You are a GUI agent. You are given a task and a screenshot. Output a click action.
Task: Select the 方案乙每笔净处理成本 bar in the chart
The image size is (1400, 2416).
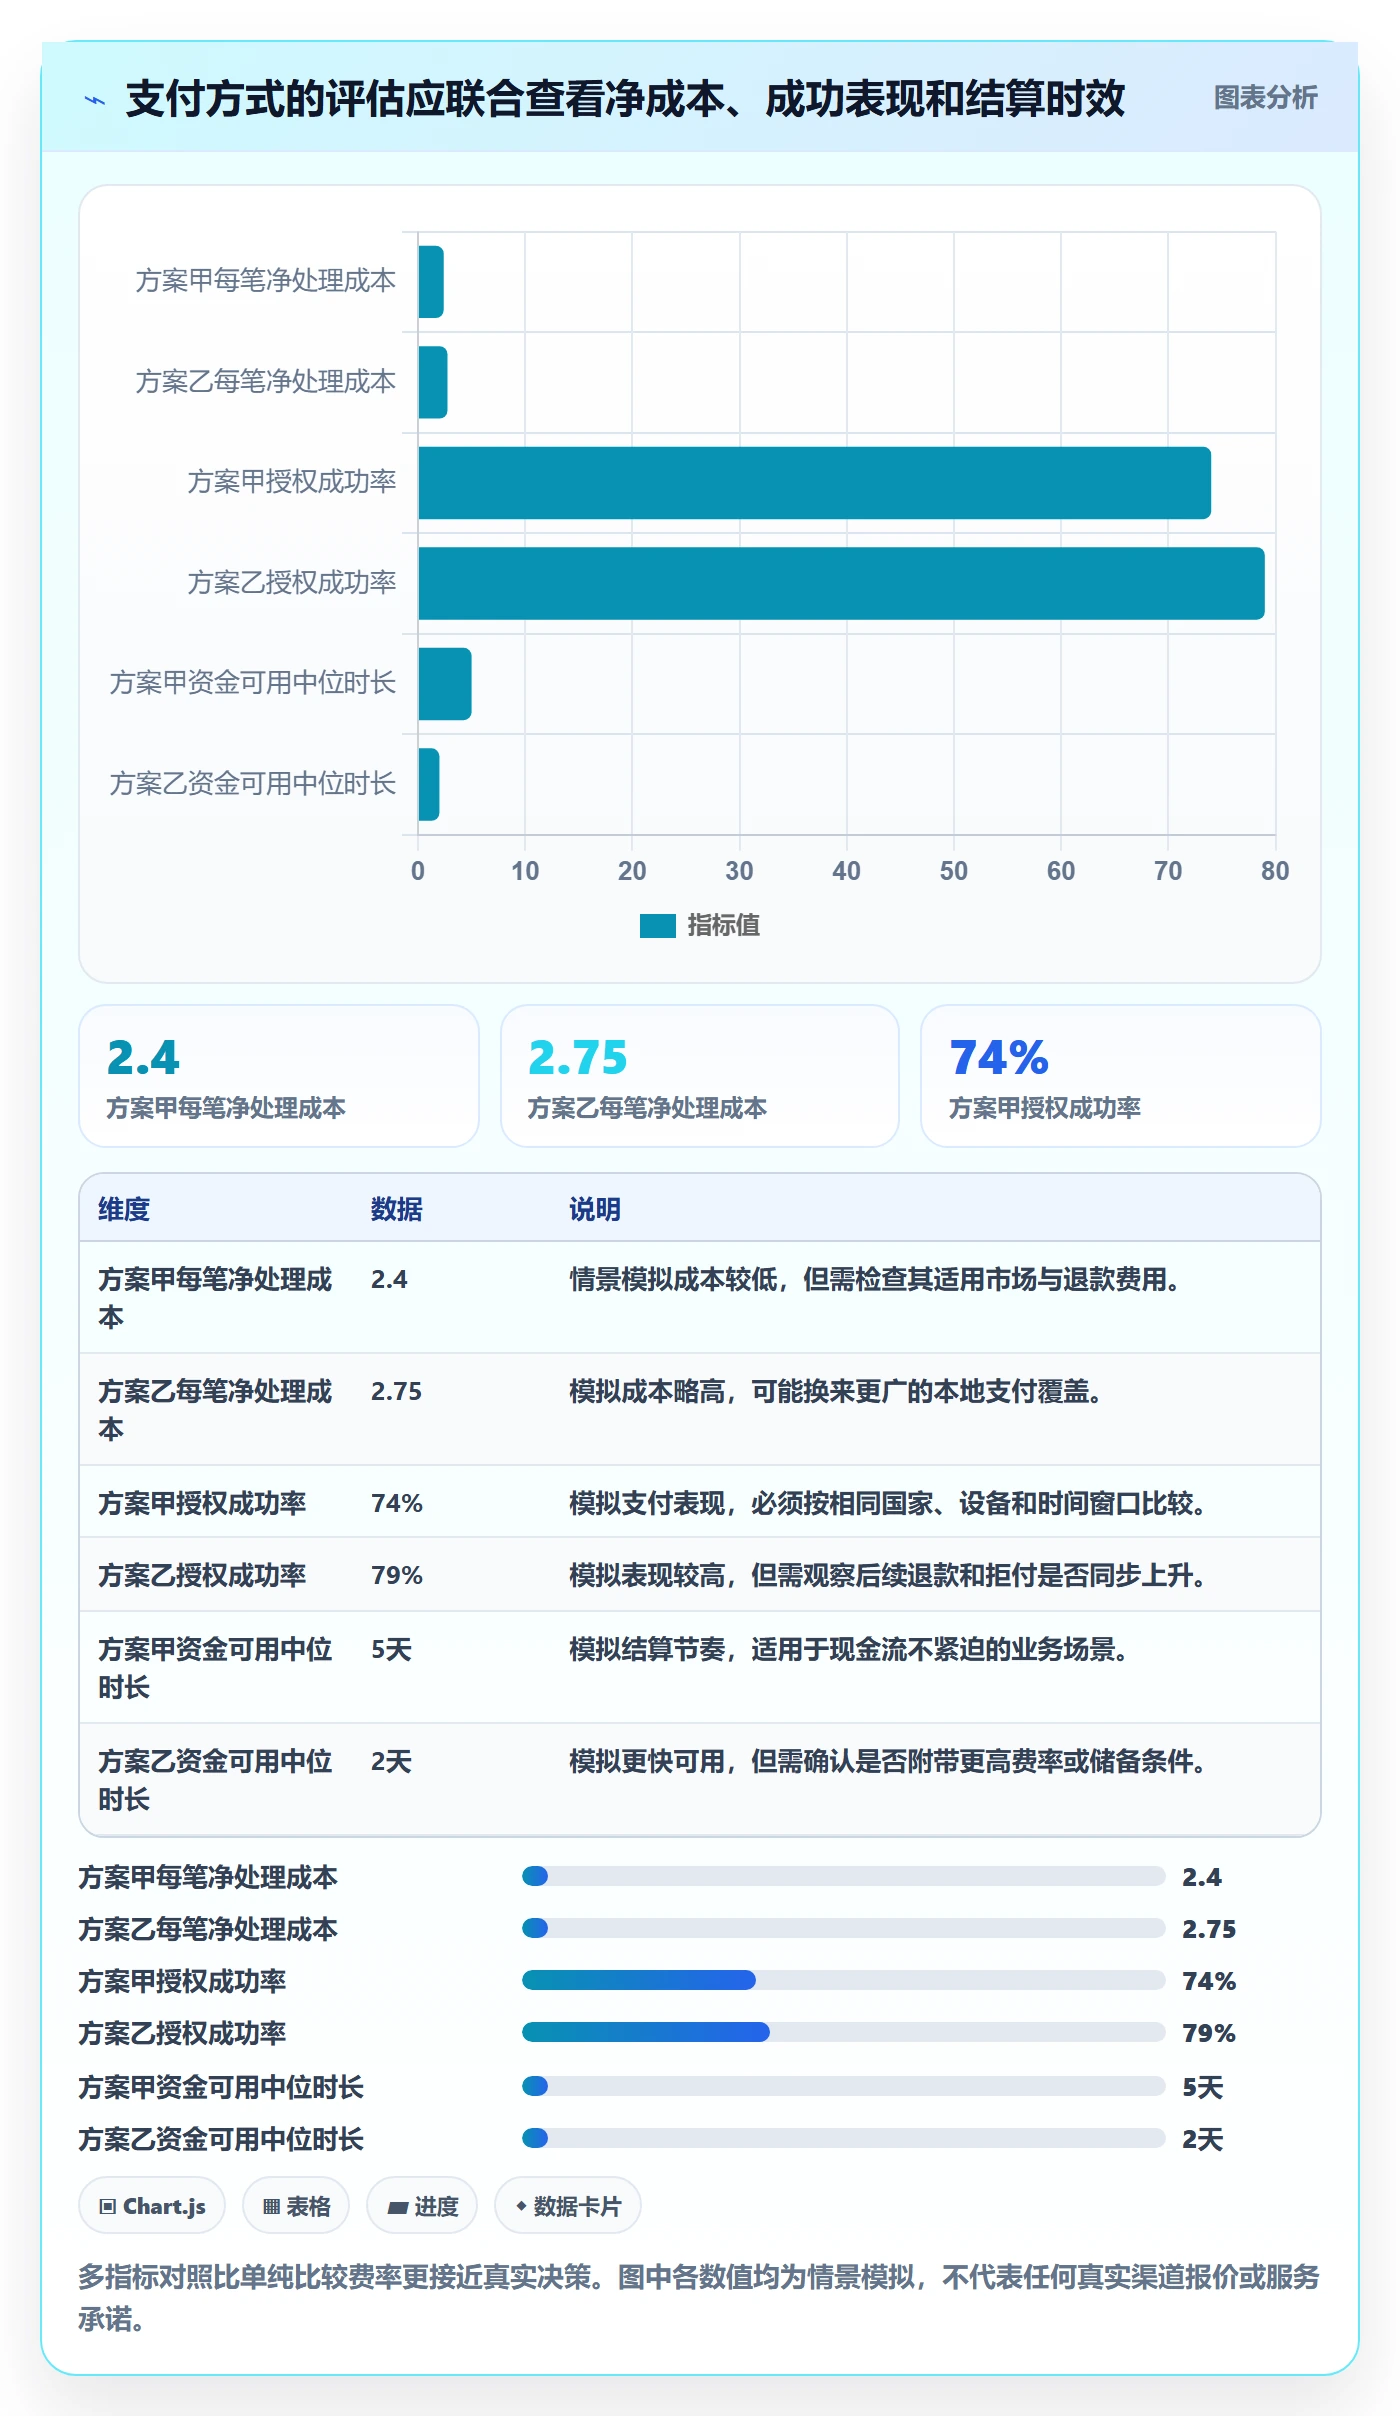tap(433, 382)
